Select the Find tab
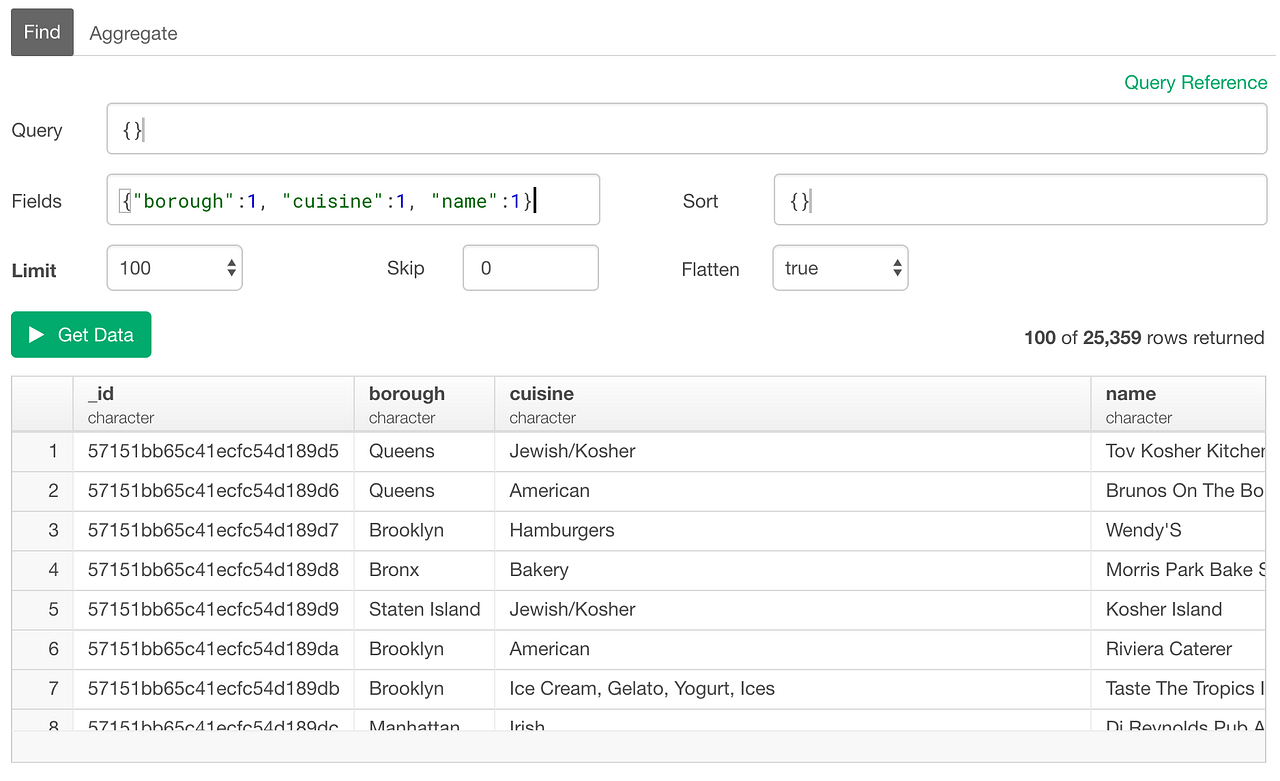Image resolution: width=1280 pixels, height=781 pixels. [x=41, y=32]
